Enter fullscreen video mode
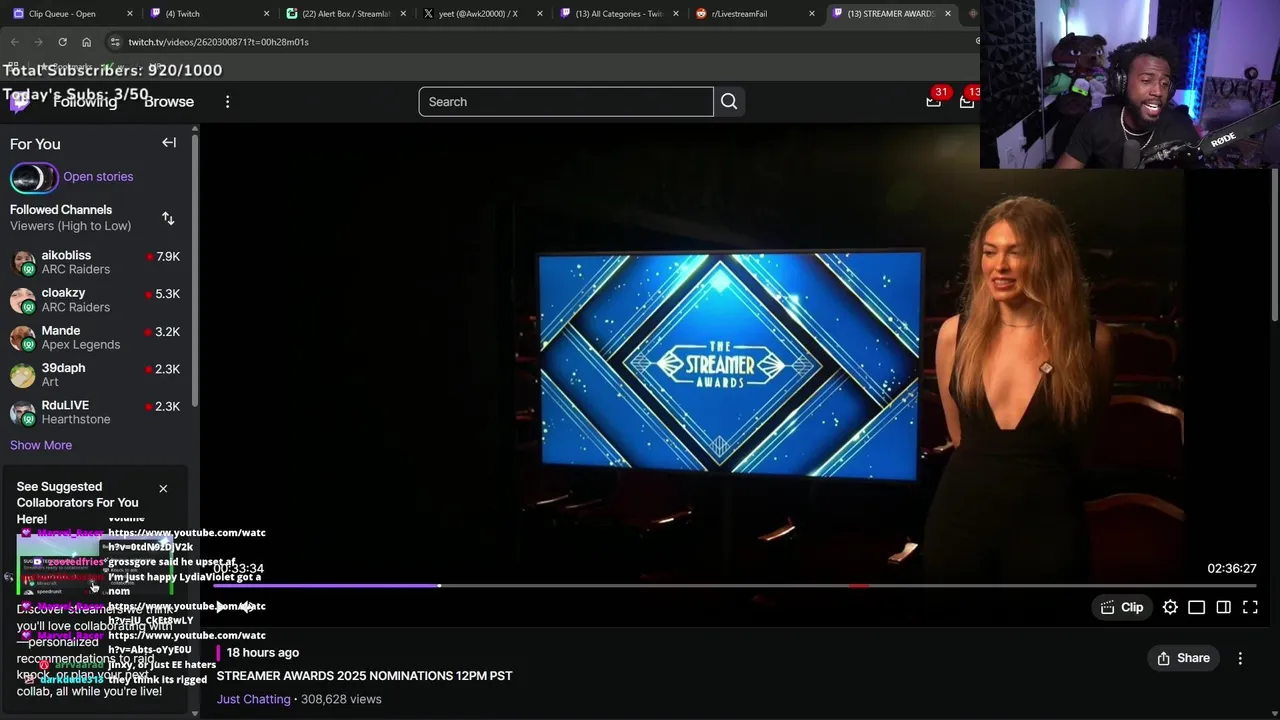 [x=1250, y=607]
